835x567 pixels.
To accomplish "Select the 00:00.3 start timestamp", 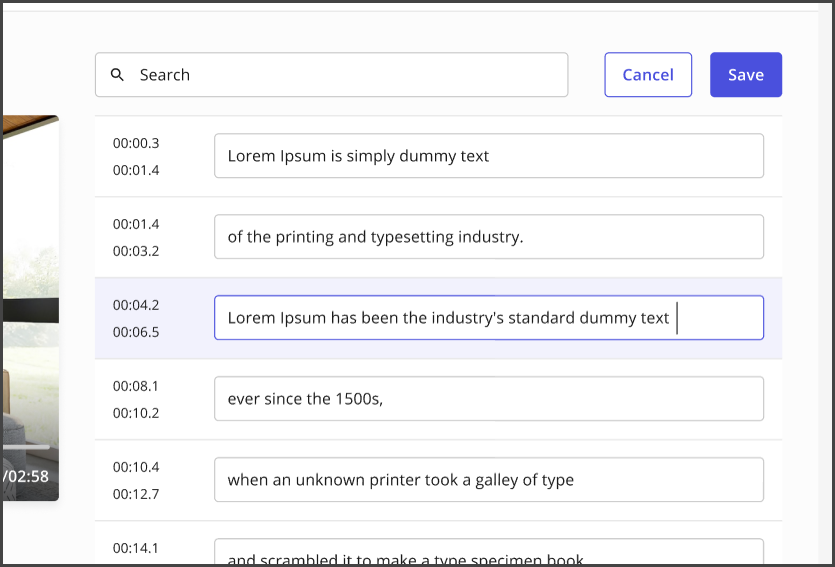I will tap(136, 143).
